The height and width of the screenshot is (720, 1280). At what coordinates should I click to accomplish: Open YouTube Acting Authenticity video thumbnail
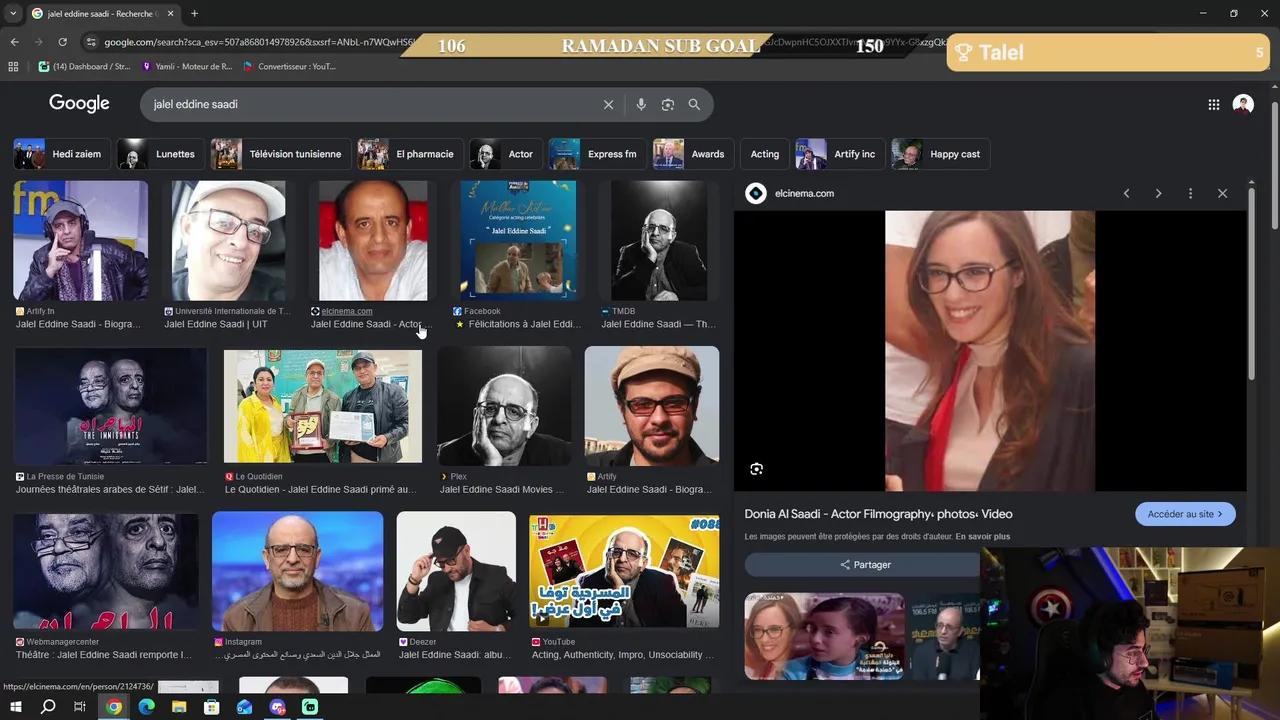coord(624,571)
